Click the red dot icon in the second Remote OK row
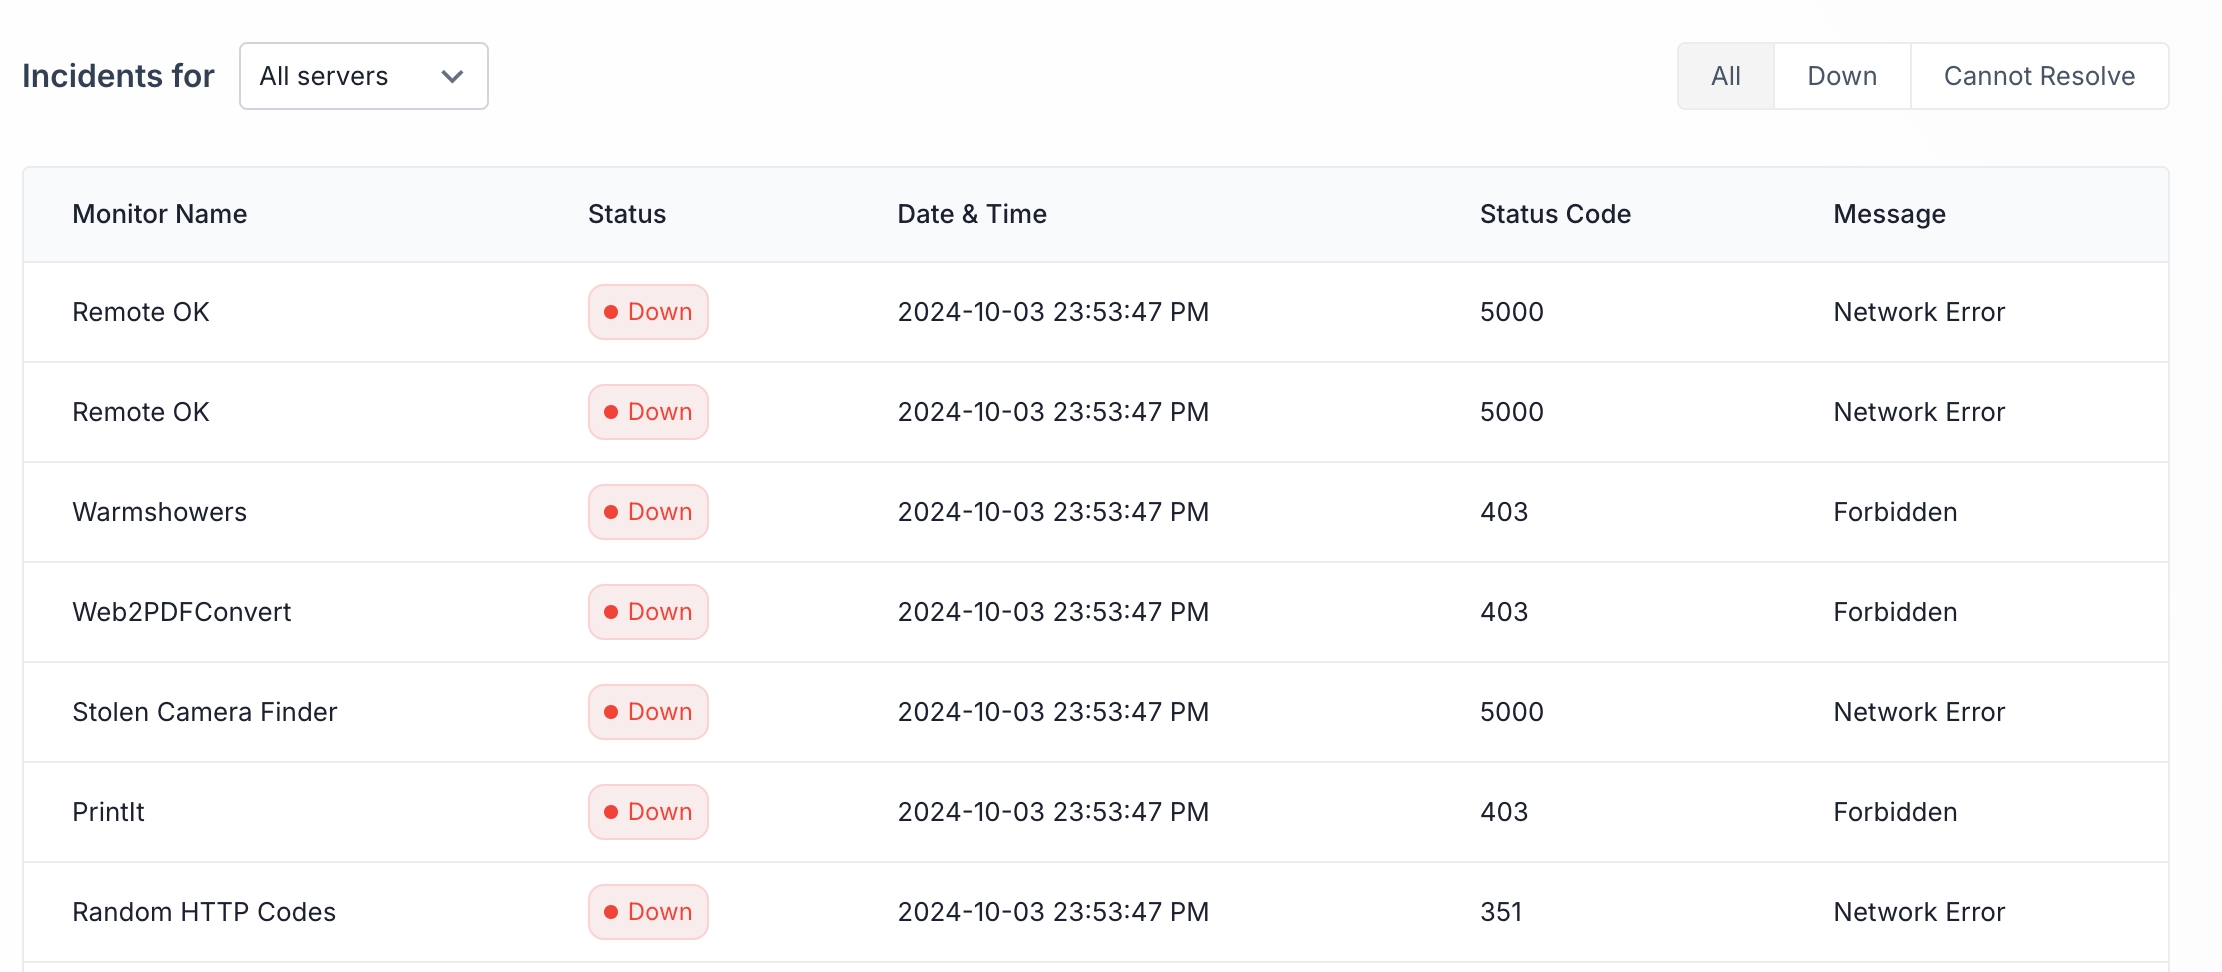Image resolution: width=2222 pixels, height=972 pixels. pos(612,412)
